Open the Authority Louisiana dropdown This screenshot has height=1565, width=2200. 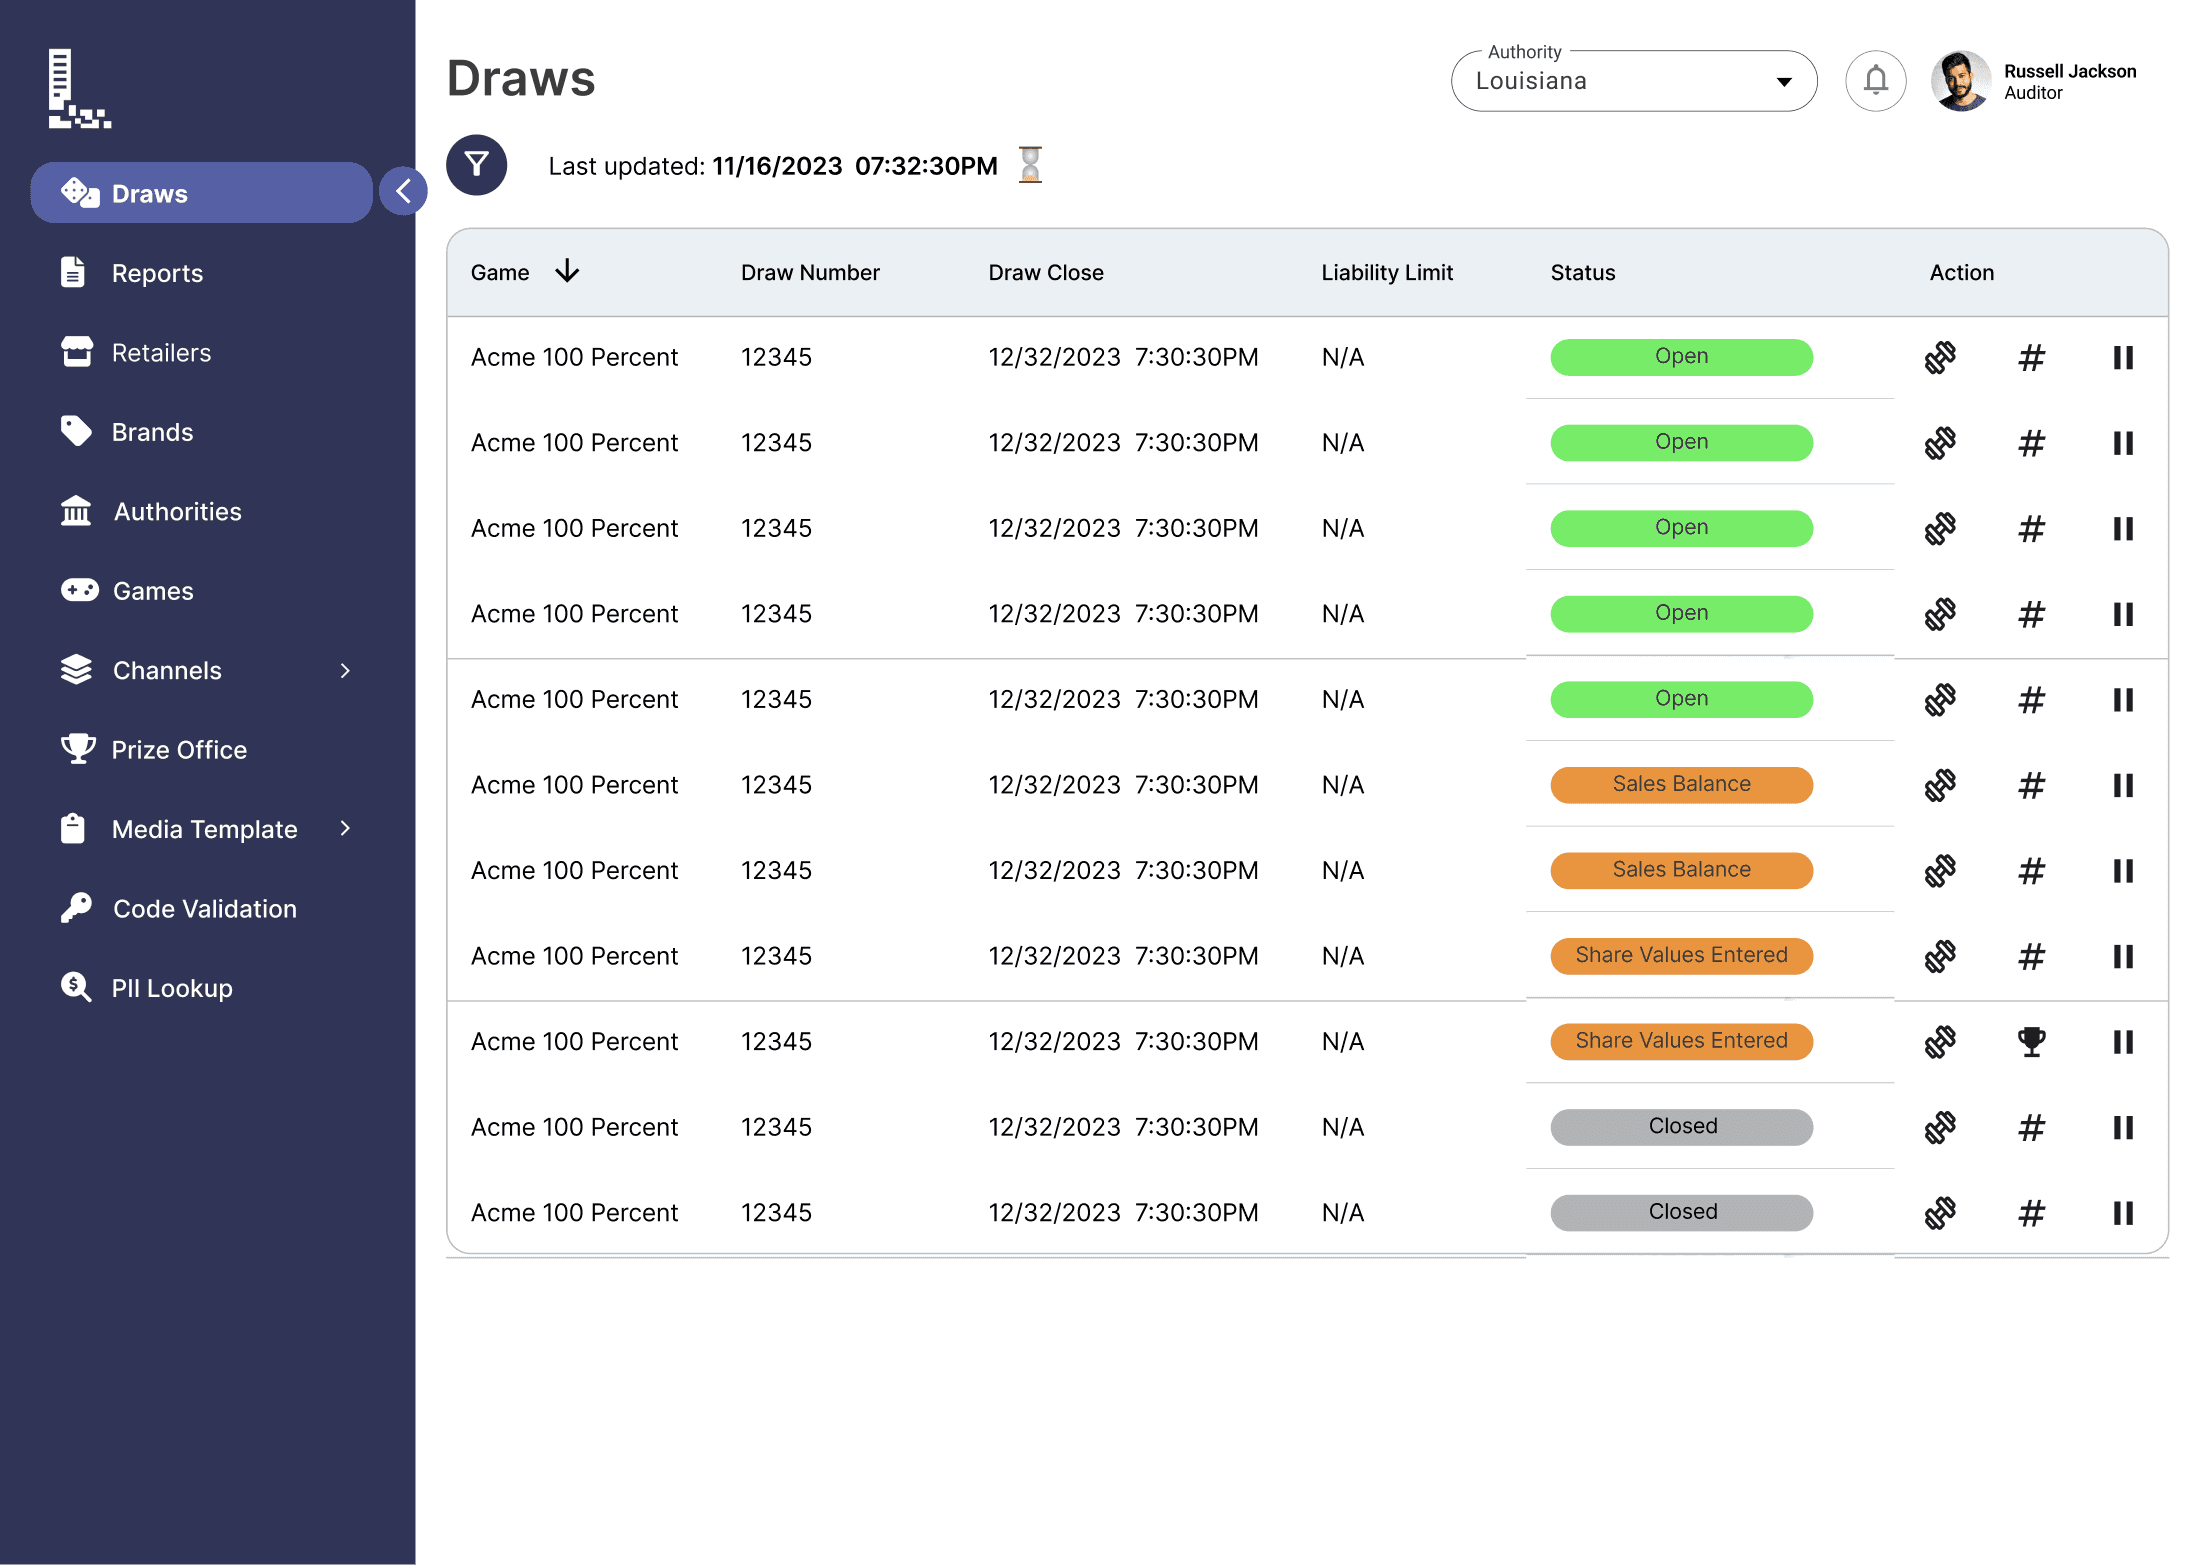tap(1633, 82)
